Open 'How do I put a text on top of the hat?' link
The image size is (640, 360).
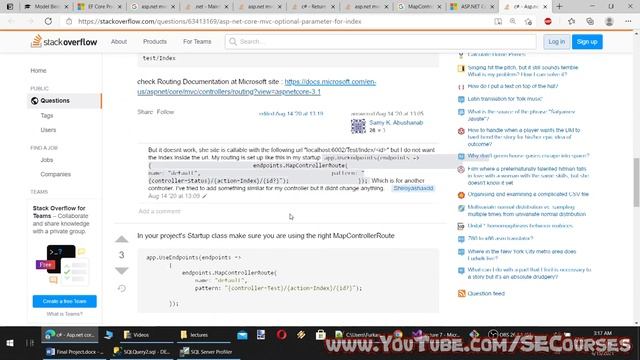coord(513,86)
